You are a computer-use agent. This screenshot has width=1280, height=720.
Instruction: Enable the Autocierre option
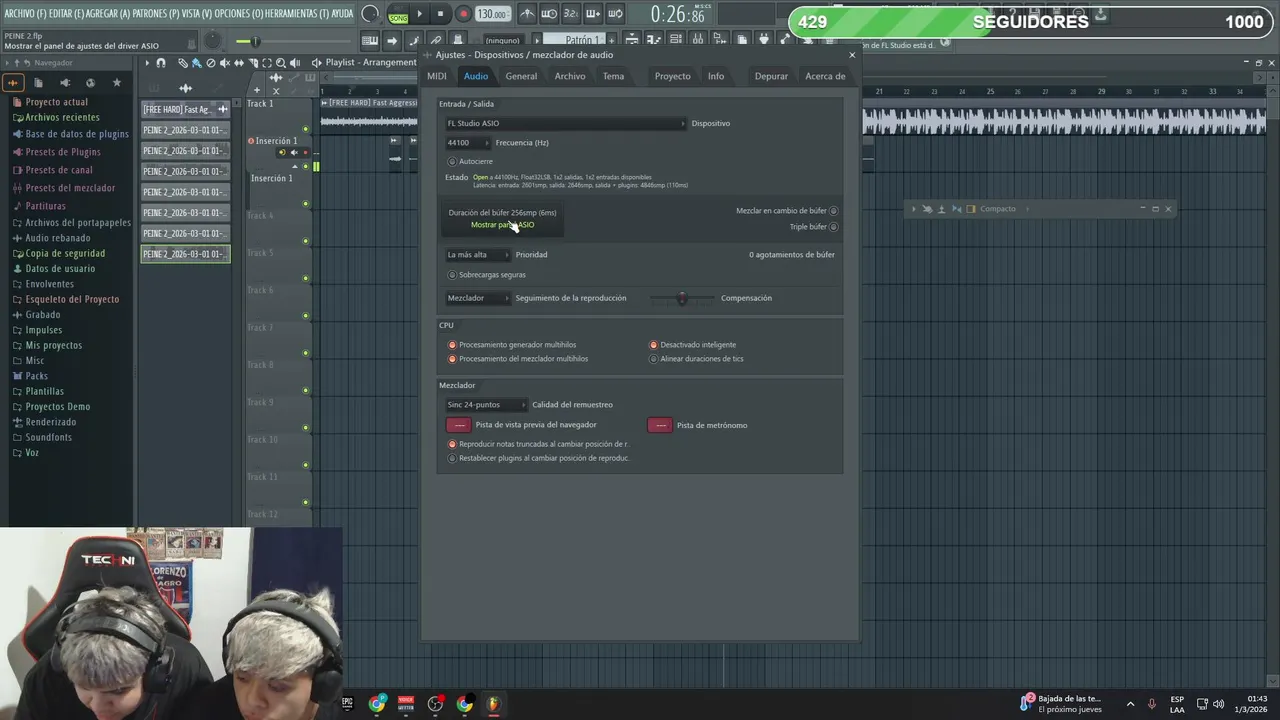(x=452, y=161)
